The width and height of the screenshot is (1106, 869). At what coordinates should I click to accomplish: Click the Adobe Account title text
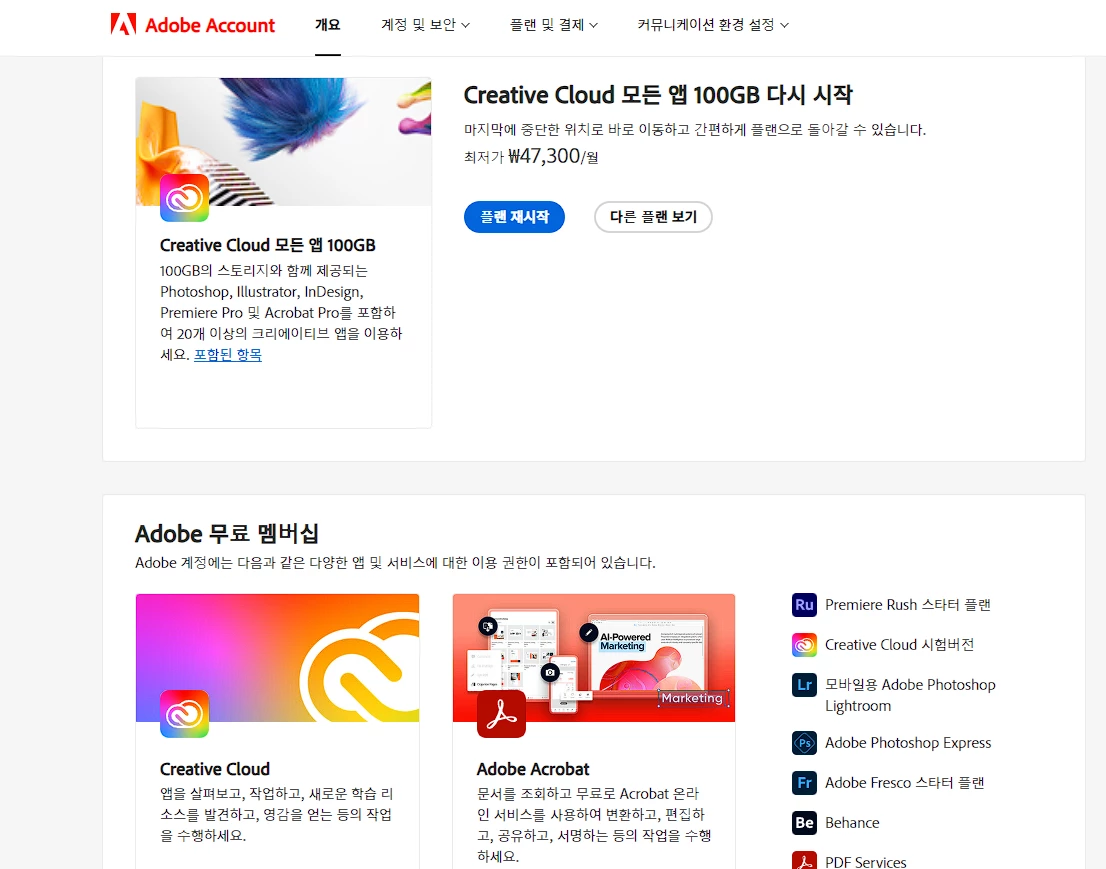(210, 25)
